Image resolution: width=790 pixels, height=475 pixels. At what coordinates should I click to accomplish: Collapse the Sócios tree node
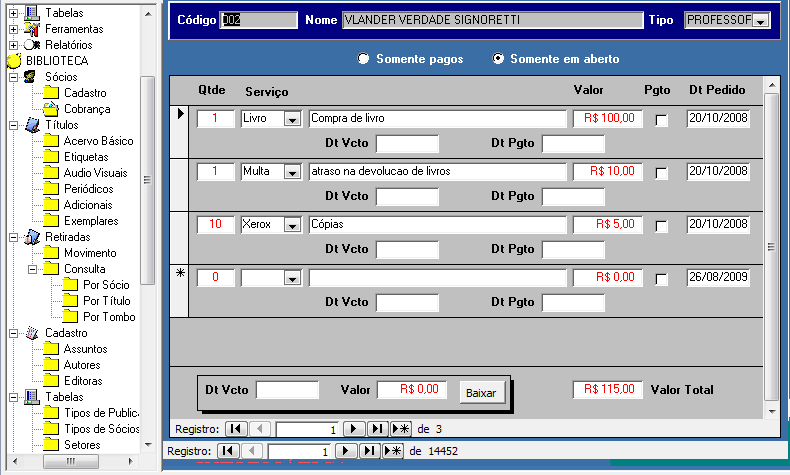click(x=14, y=77)
